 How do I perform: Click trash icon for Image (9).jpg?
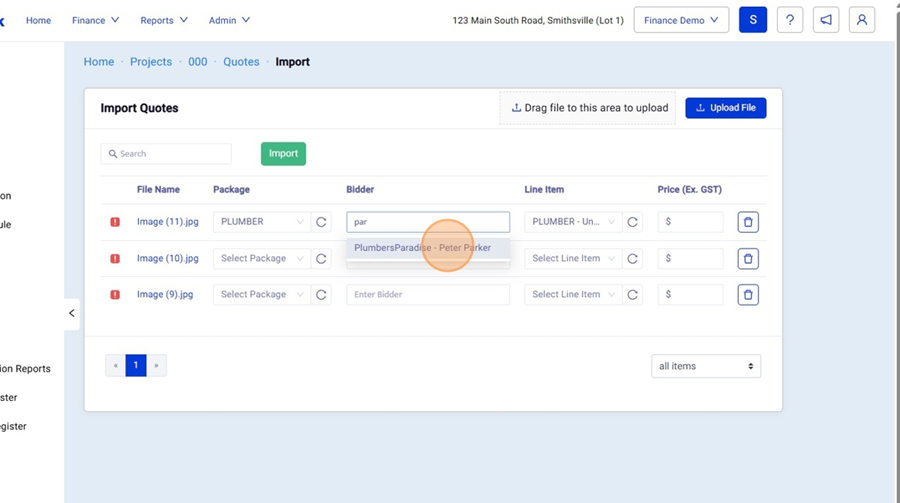[x=747, y=295]
